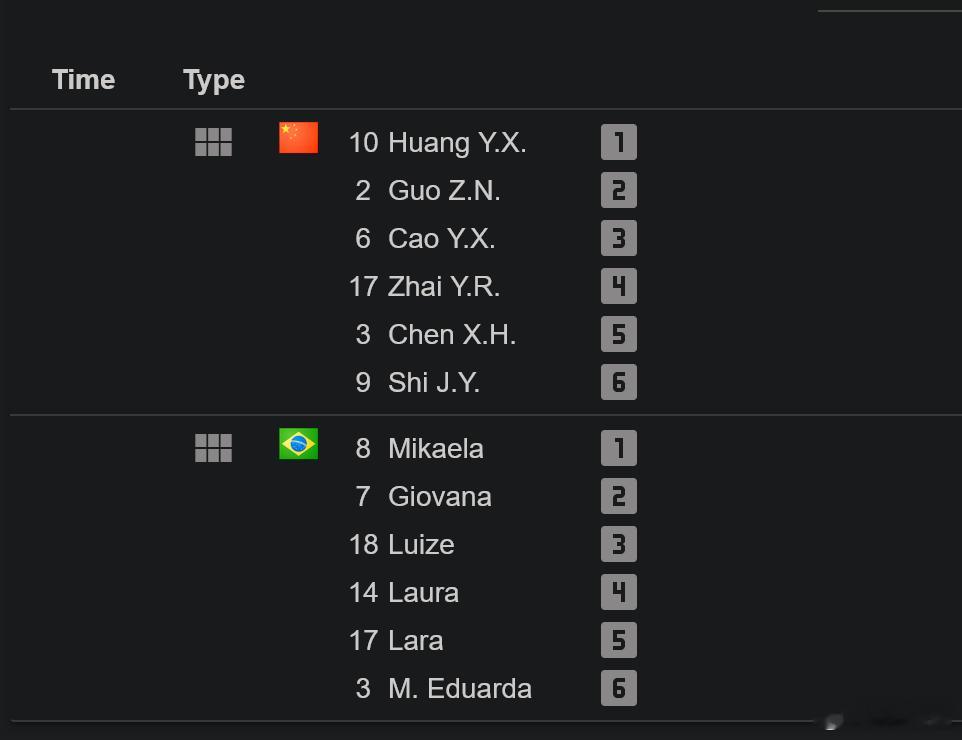Viewport: 962px width, 740px height.
Task: Open player Cao Y.X. profile
Action: click(x=442, y=238)
